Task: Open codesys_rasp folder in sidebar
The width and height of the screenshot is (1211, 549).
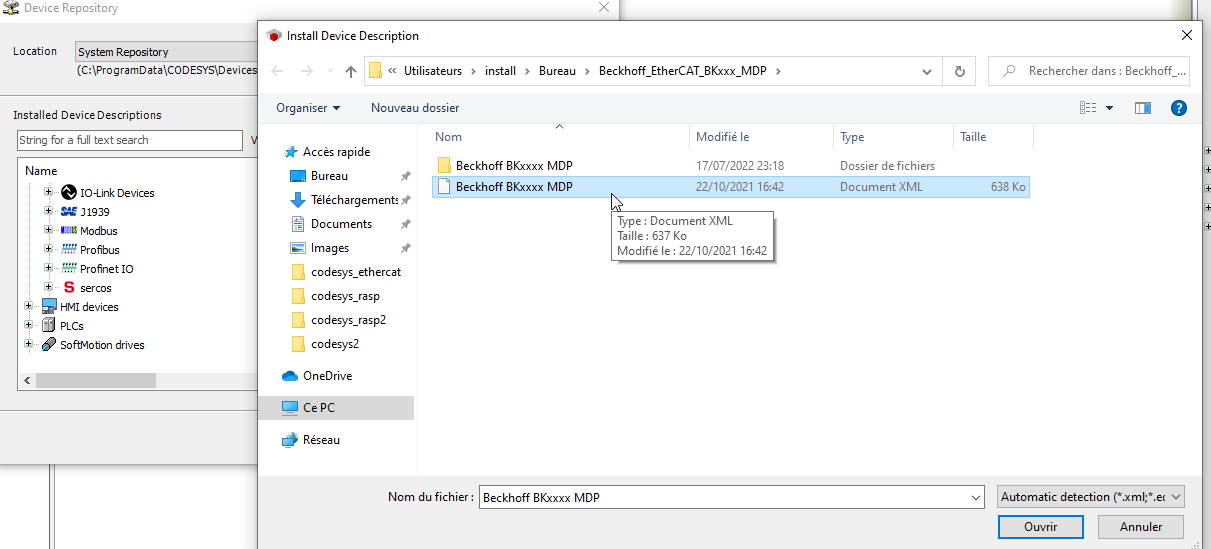Action: [335, 296]
